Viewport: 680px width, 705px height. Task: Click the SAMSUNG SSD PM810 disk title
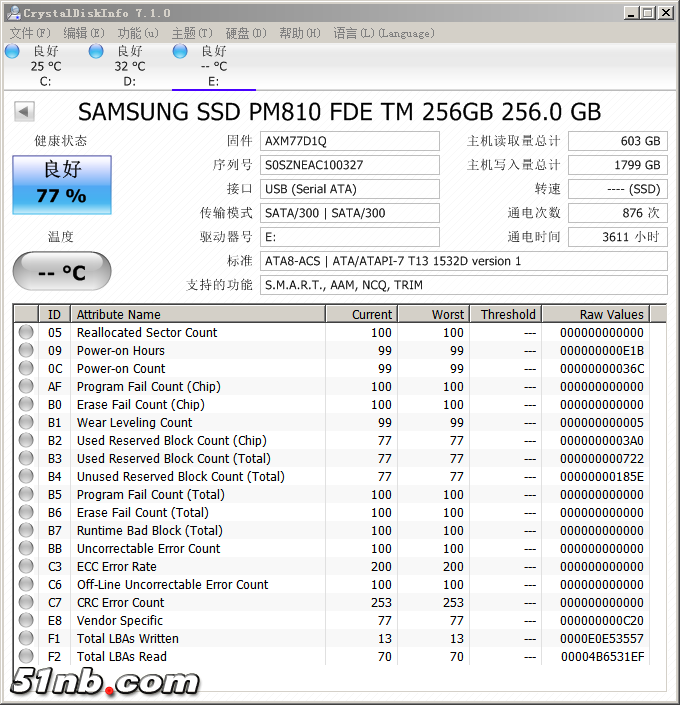point(340,112)
